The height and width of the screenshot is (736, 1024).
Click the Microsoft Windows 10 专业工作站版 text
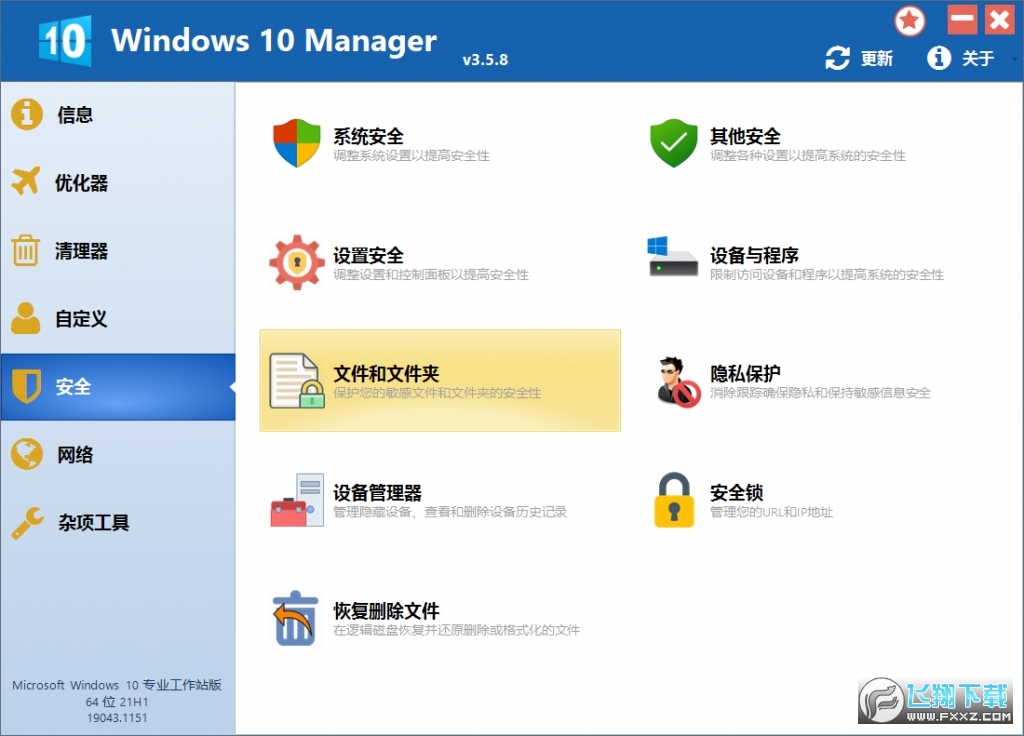(117, 685)
